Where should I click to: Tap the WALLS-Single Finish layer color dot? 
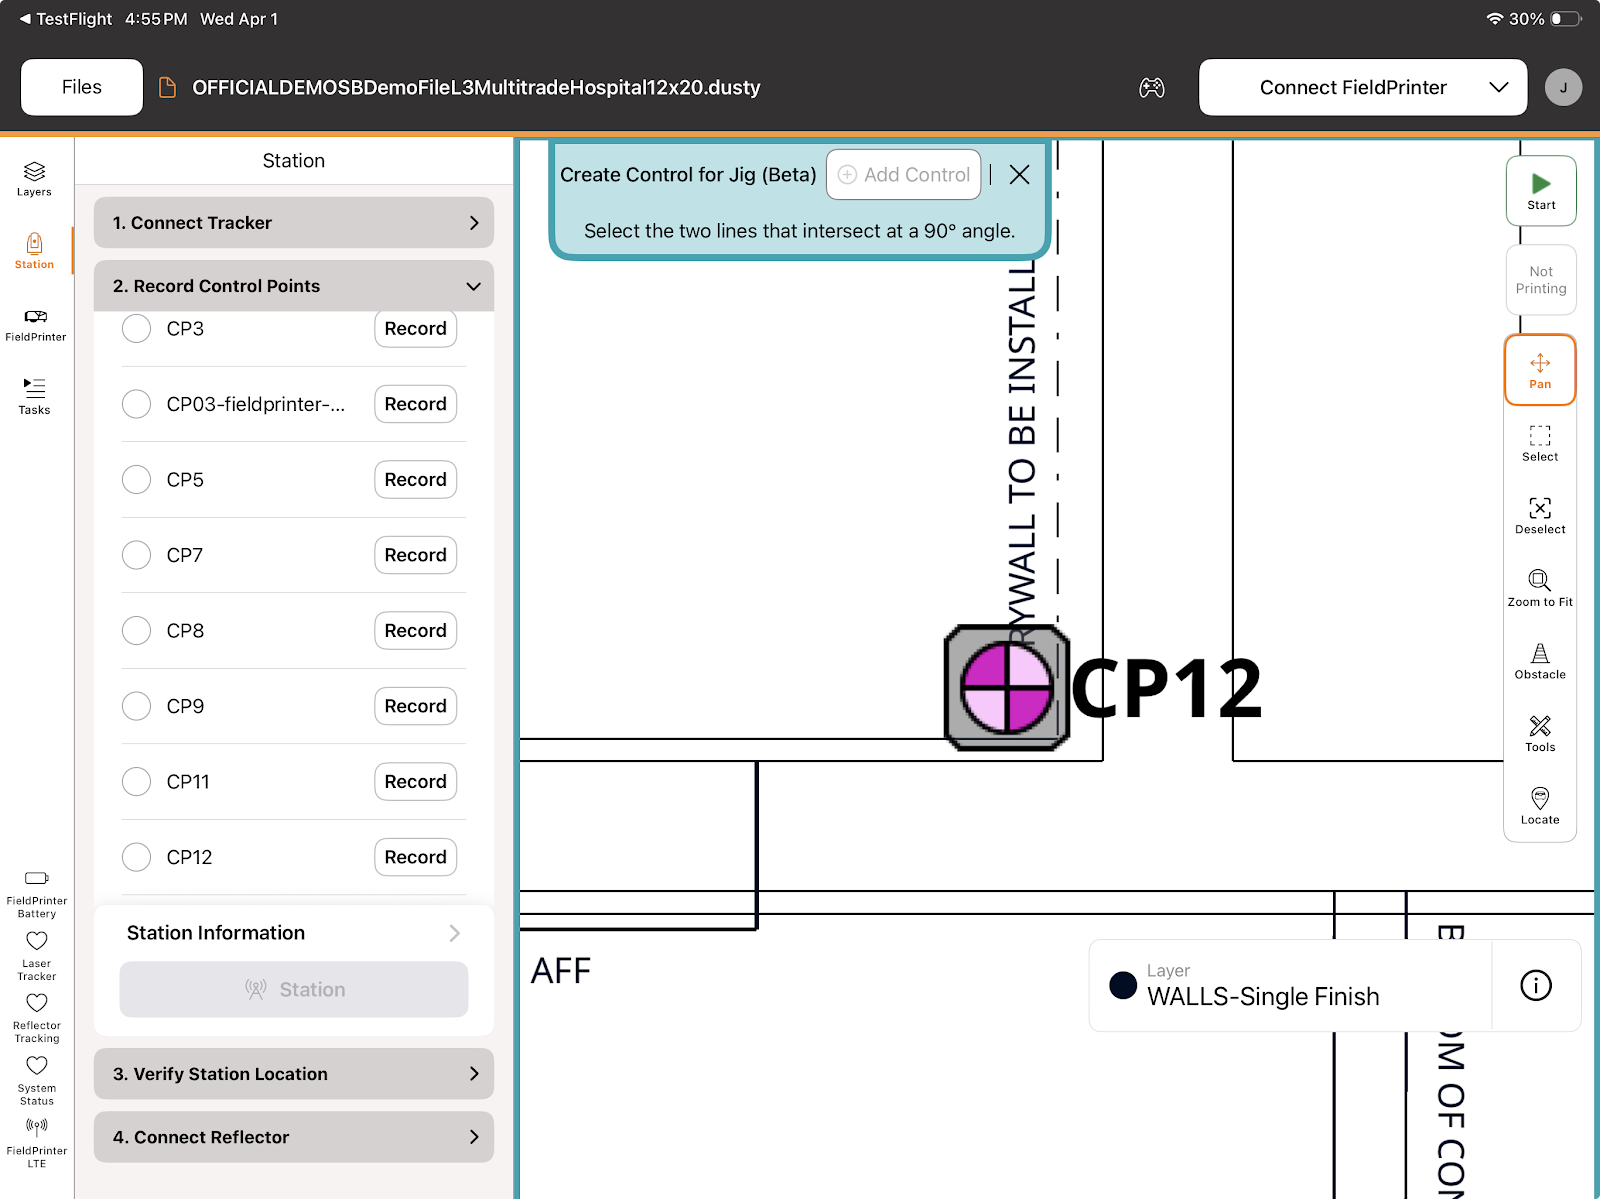1123,985
